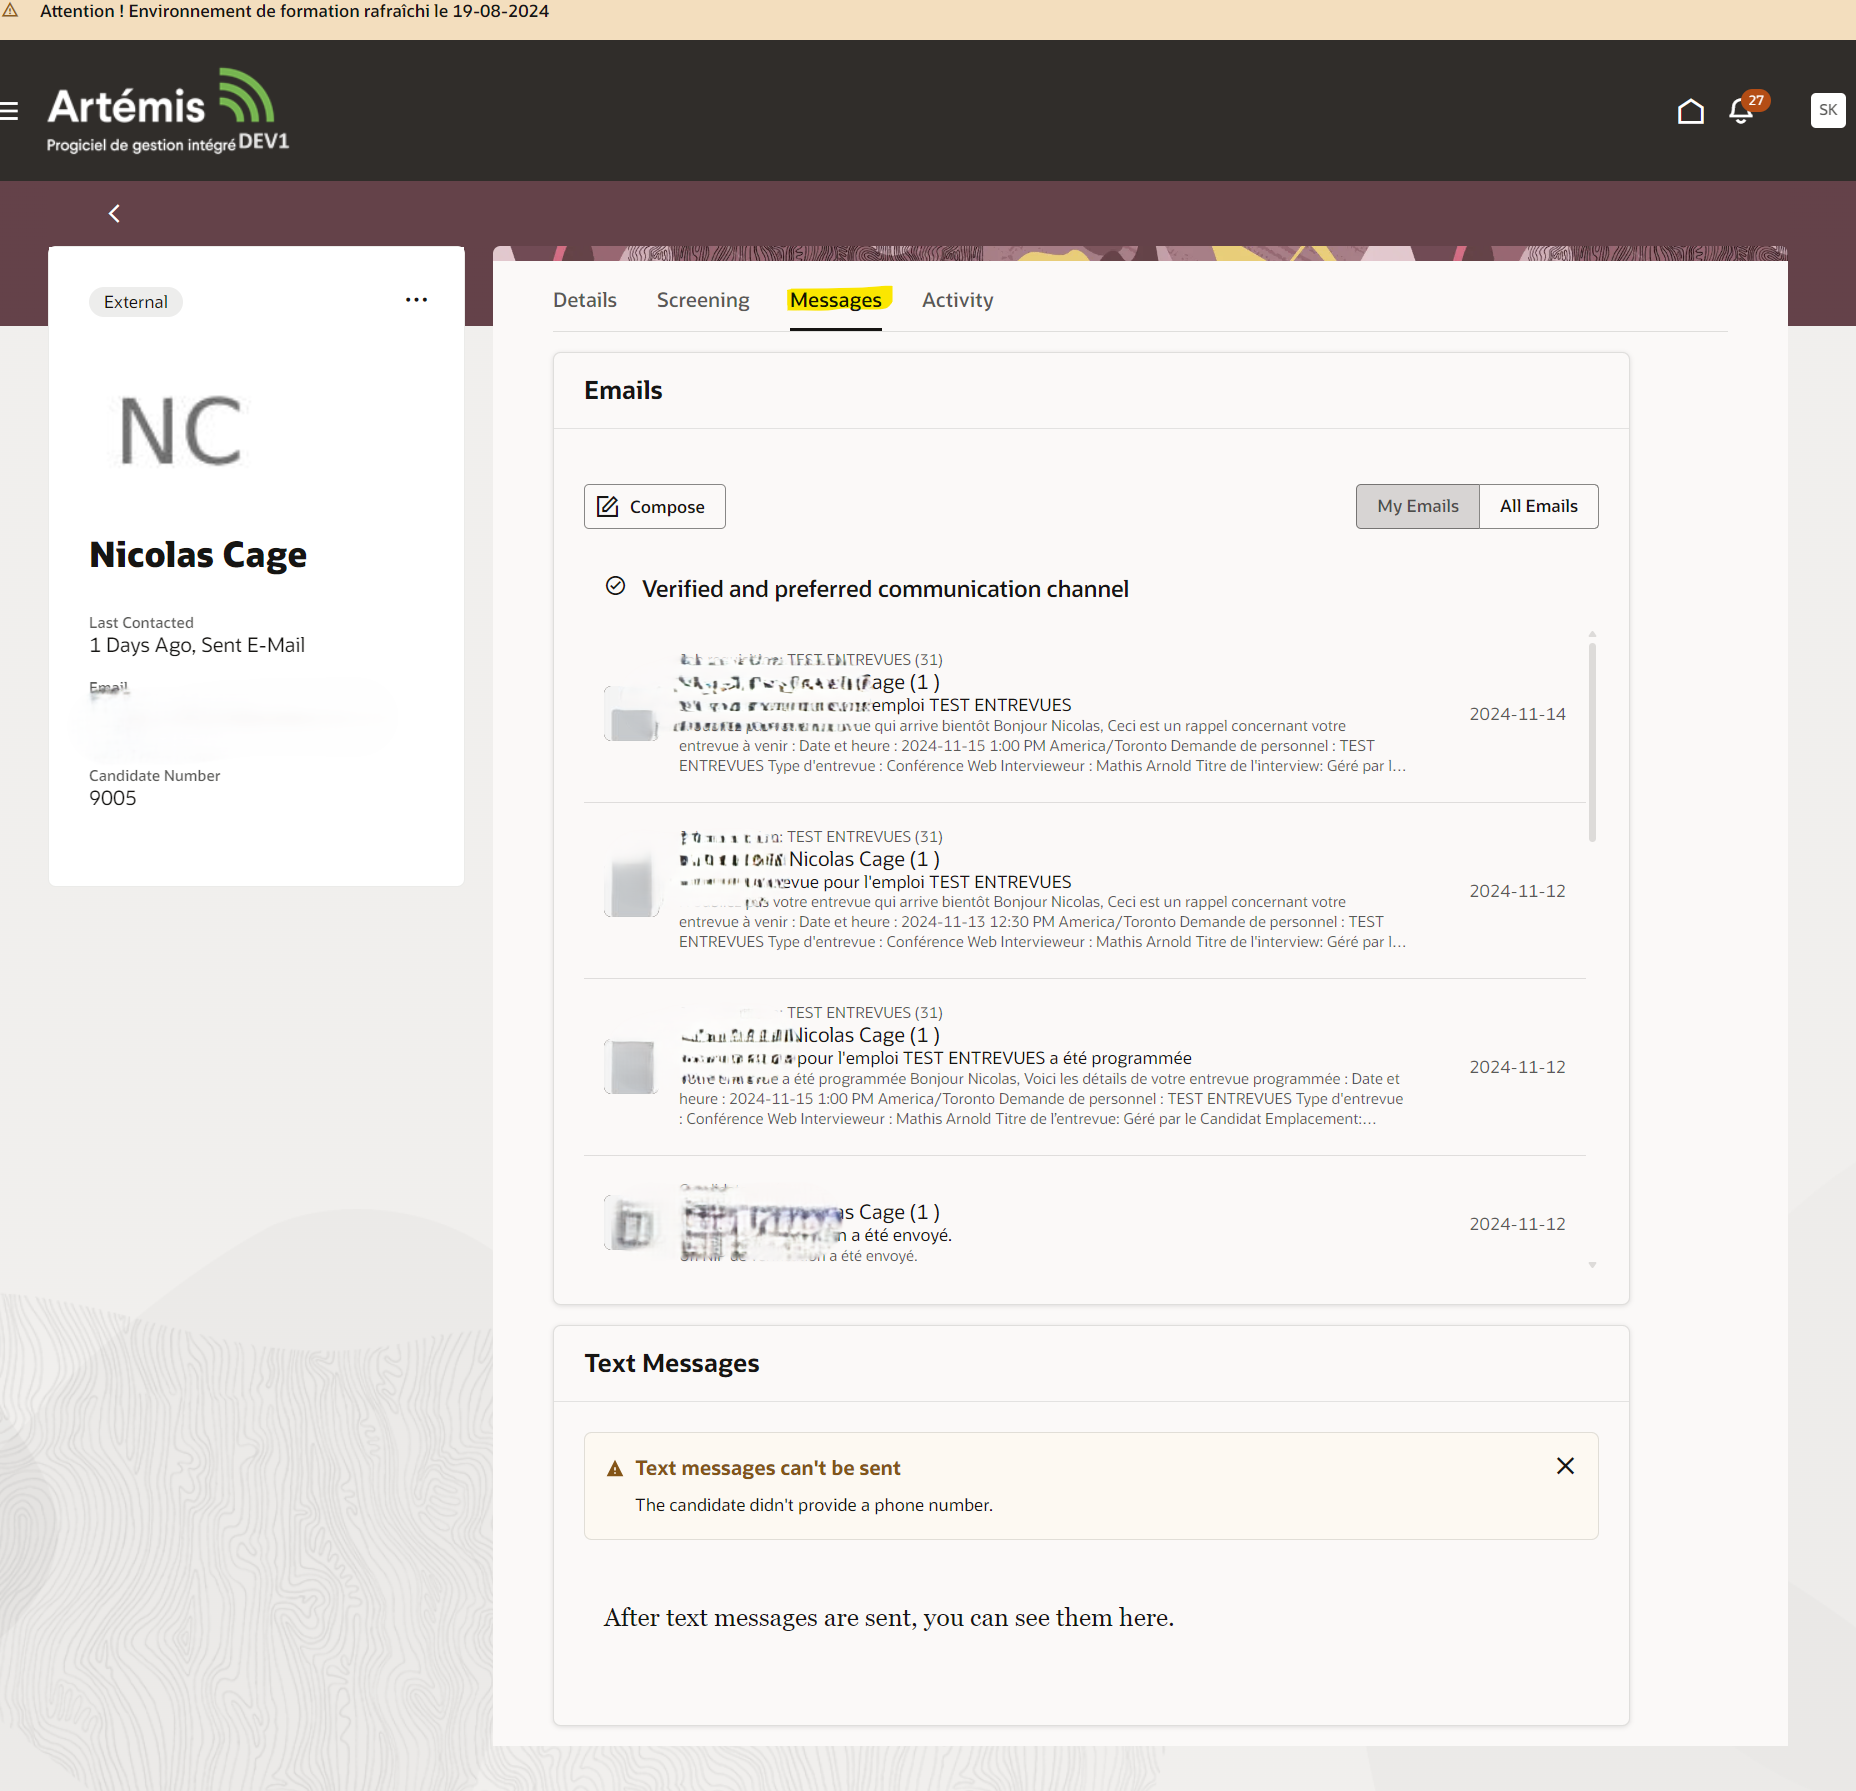Dismiss the text messages warning

1565,1466
